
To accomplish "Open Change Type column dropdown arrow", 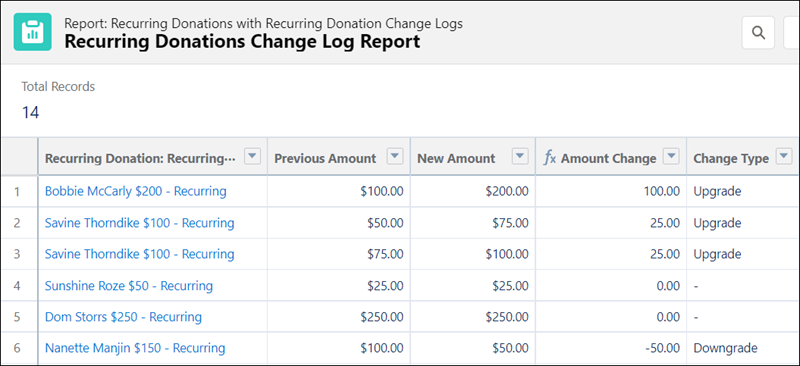I will [784, 157].
